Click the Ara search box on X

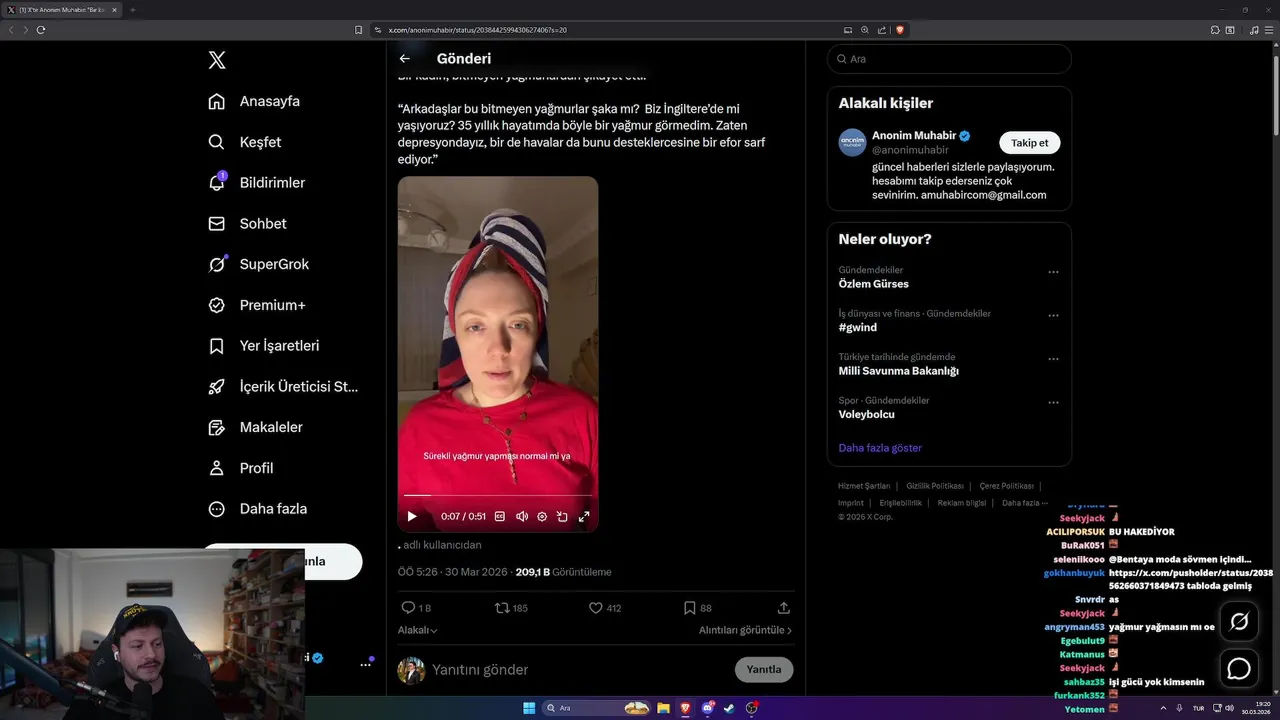click(x=949, y=59)
